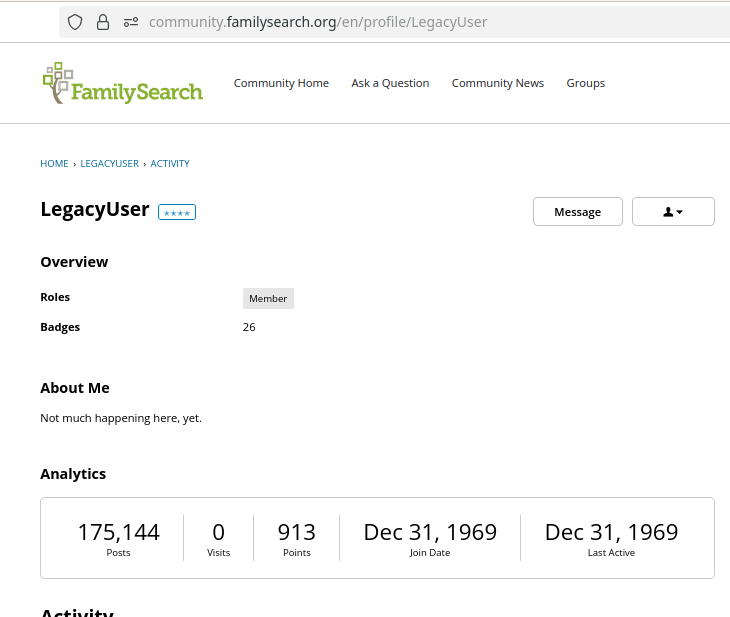Click the LEGACYUSER breadcrumb link
The image size is (730, 617).
pos(110,164)
